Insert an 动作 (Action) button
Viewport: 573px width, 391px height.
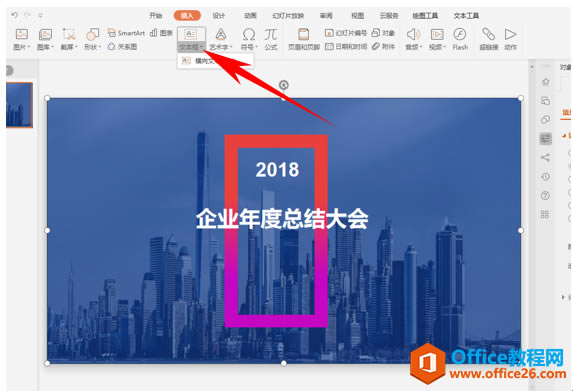(510, 39)
